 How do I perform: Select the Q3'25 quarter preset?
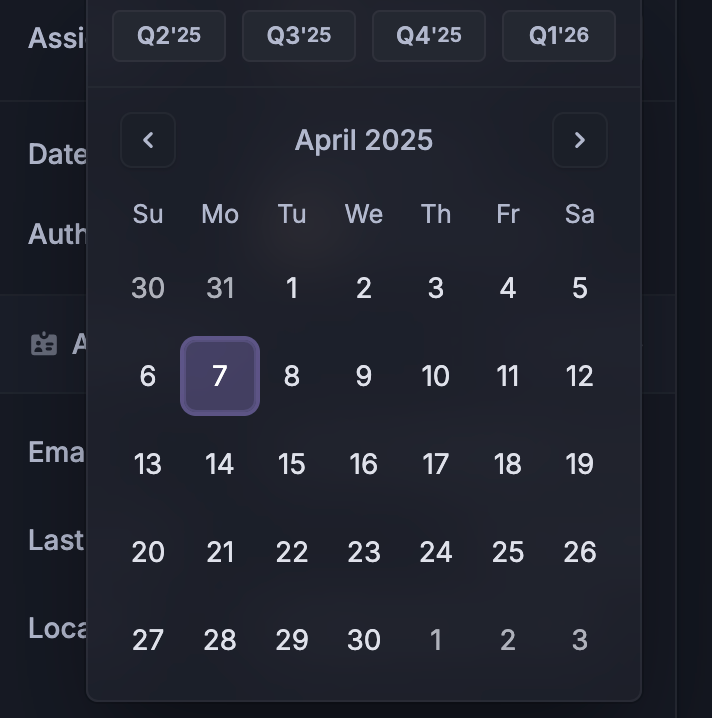299,36
